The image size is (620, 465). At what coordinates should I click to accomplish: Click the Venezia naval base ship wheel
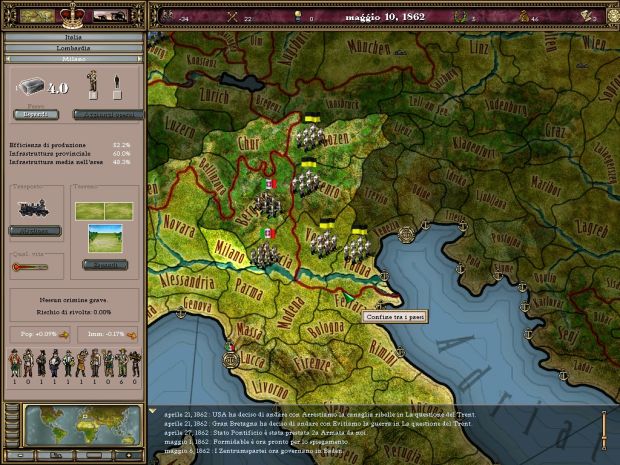coord(405,234)
